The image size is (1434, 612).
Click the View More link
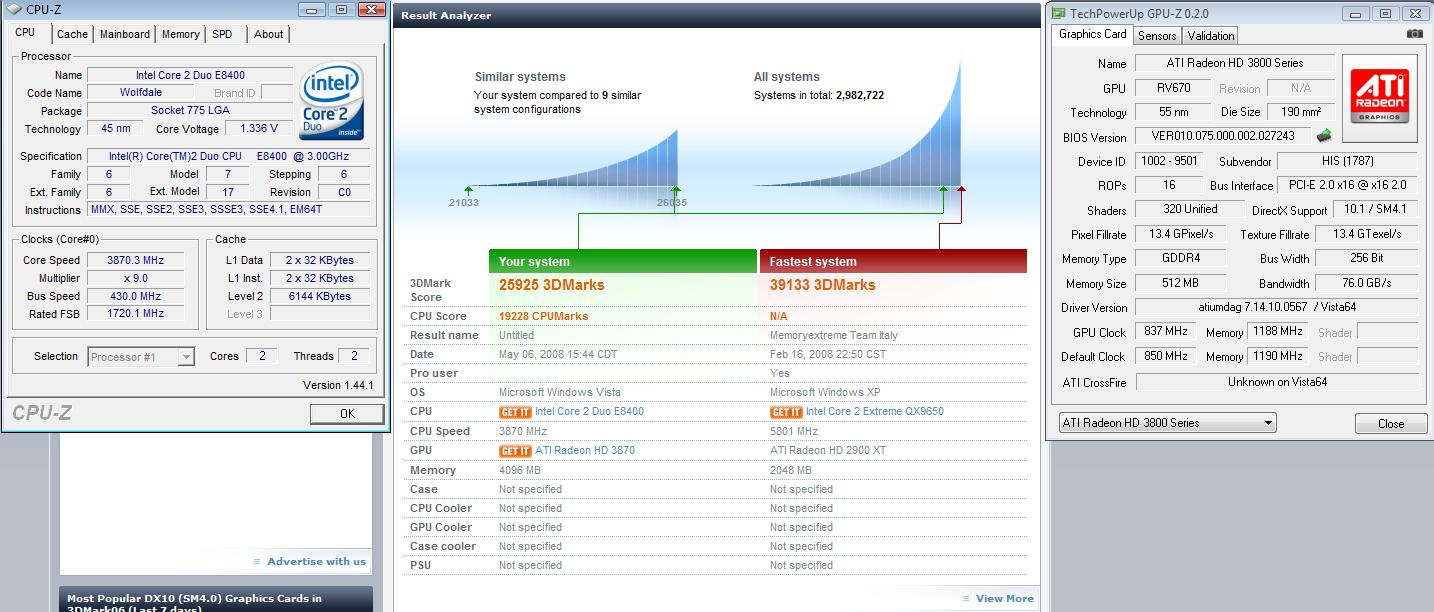click(x=1004, y=599)
